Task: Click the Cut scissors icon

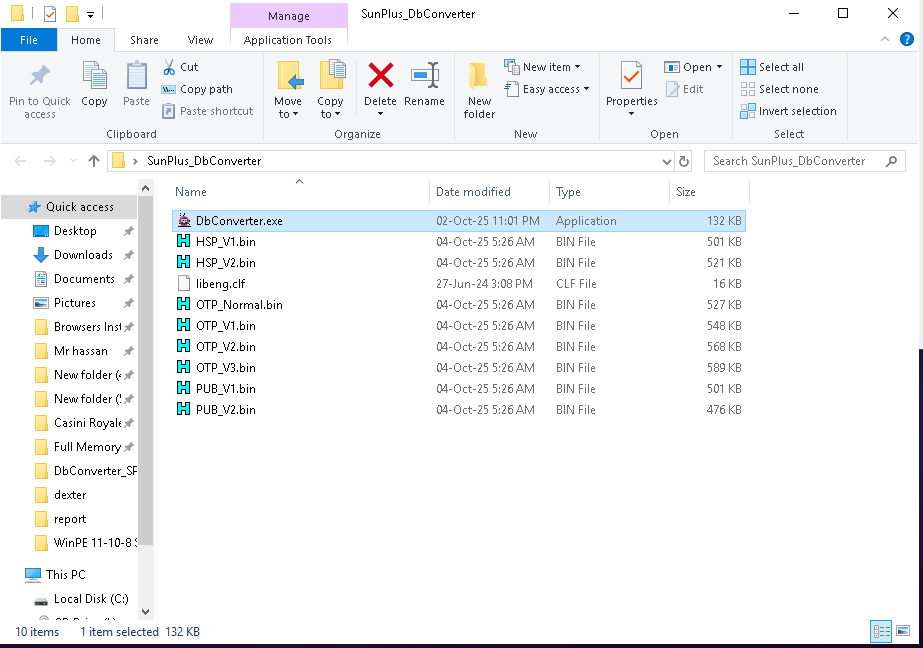Action: click(x=169, y=67)
